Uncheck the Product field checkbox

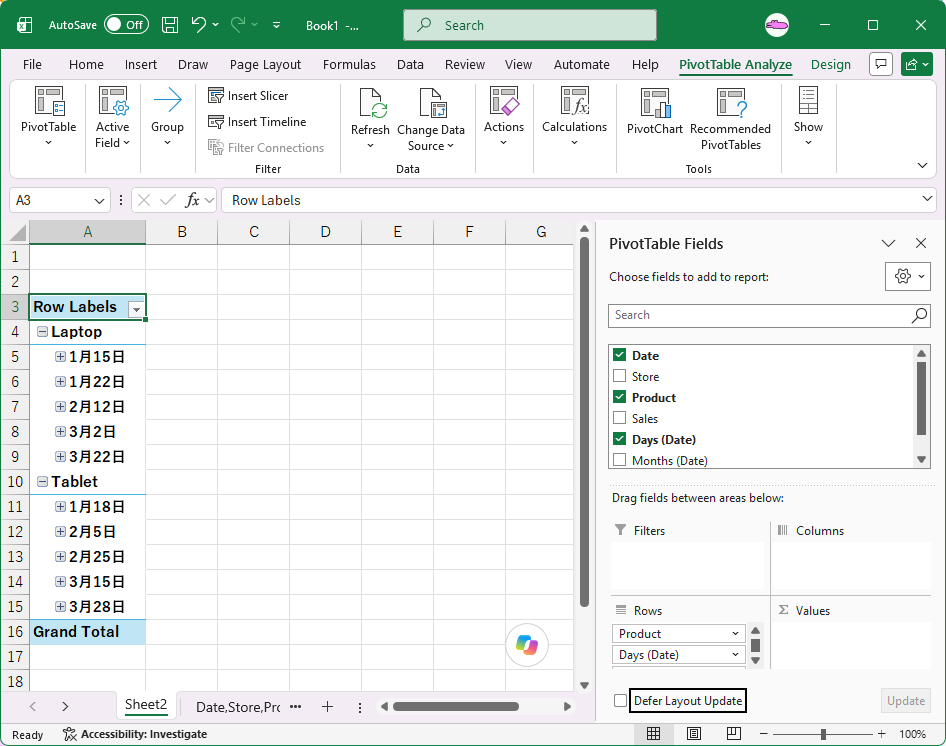619,397
